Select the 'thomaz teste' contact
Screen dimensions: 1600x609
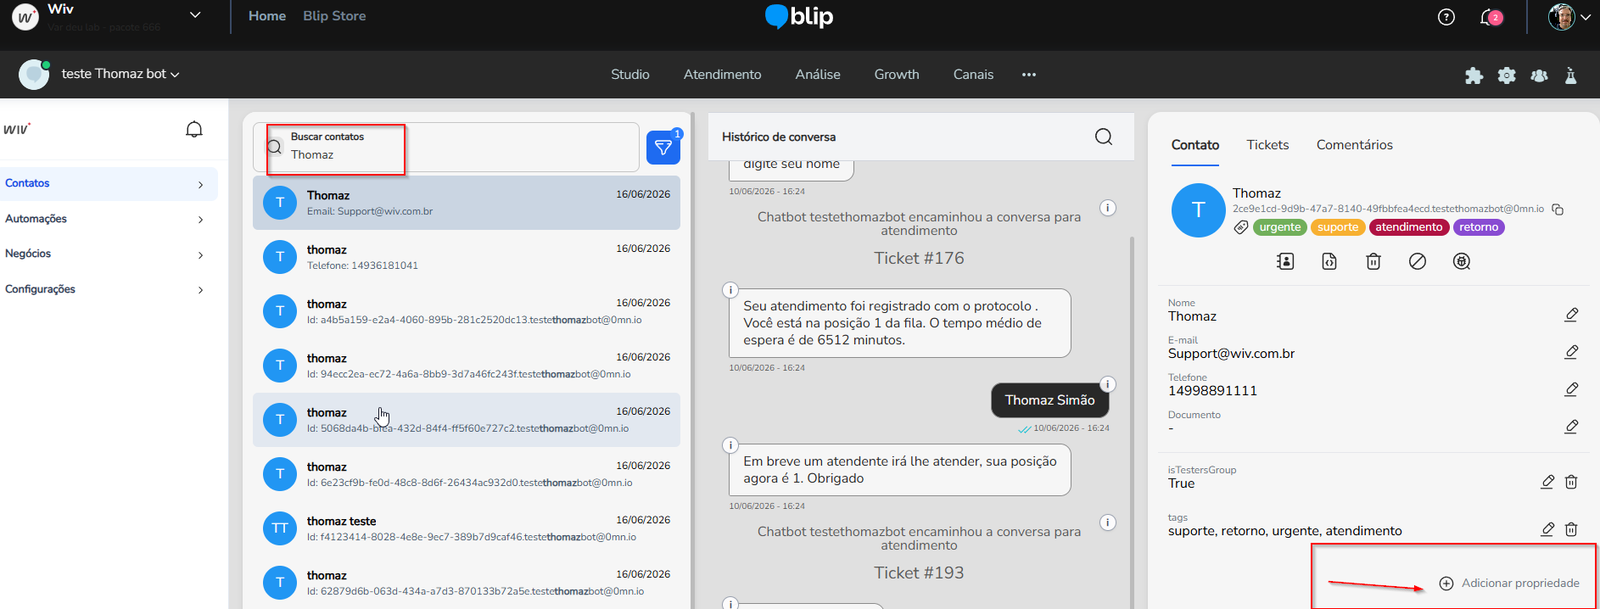(466, 528)
